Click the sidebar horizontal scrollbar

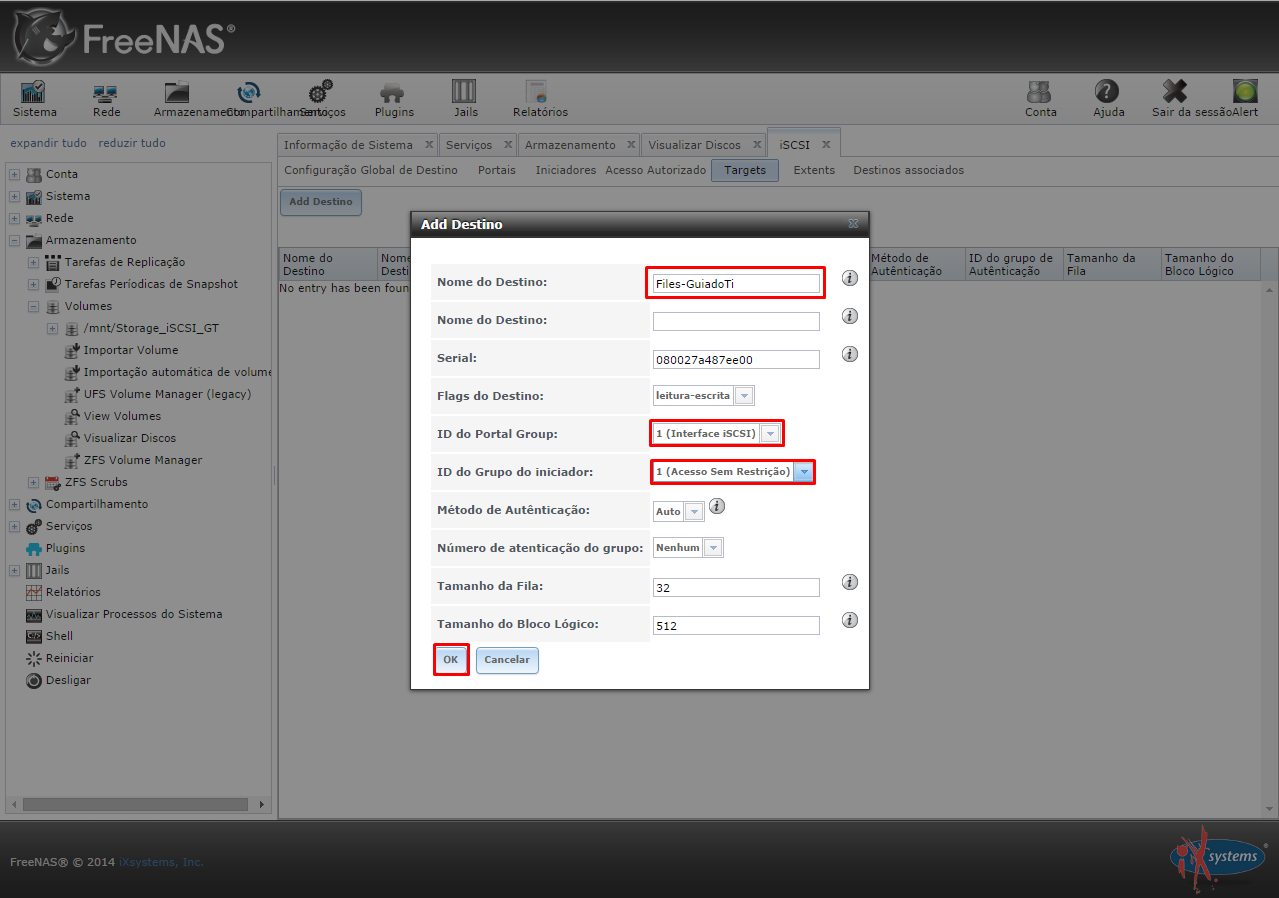pyautogui.click(x=134, y=804)
